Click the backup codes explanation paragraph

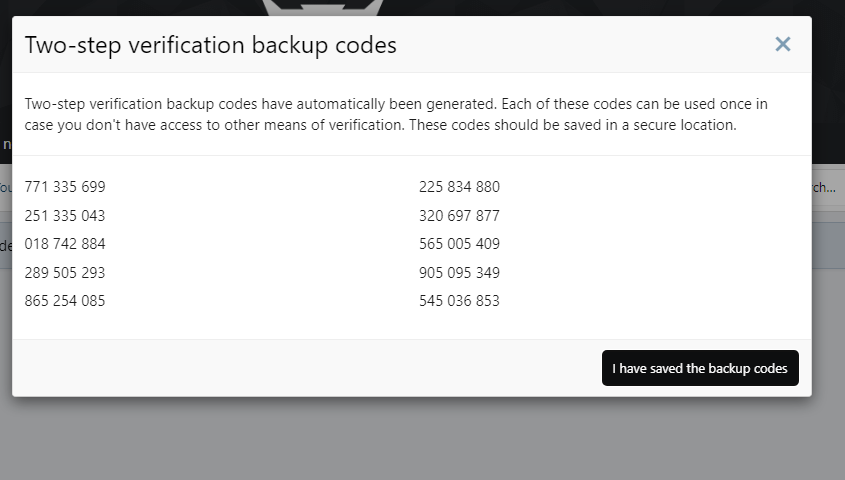pyautogui.click(x=396, y=114)
